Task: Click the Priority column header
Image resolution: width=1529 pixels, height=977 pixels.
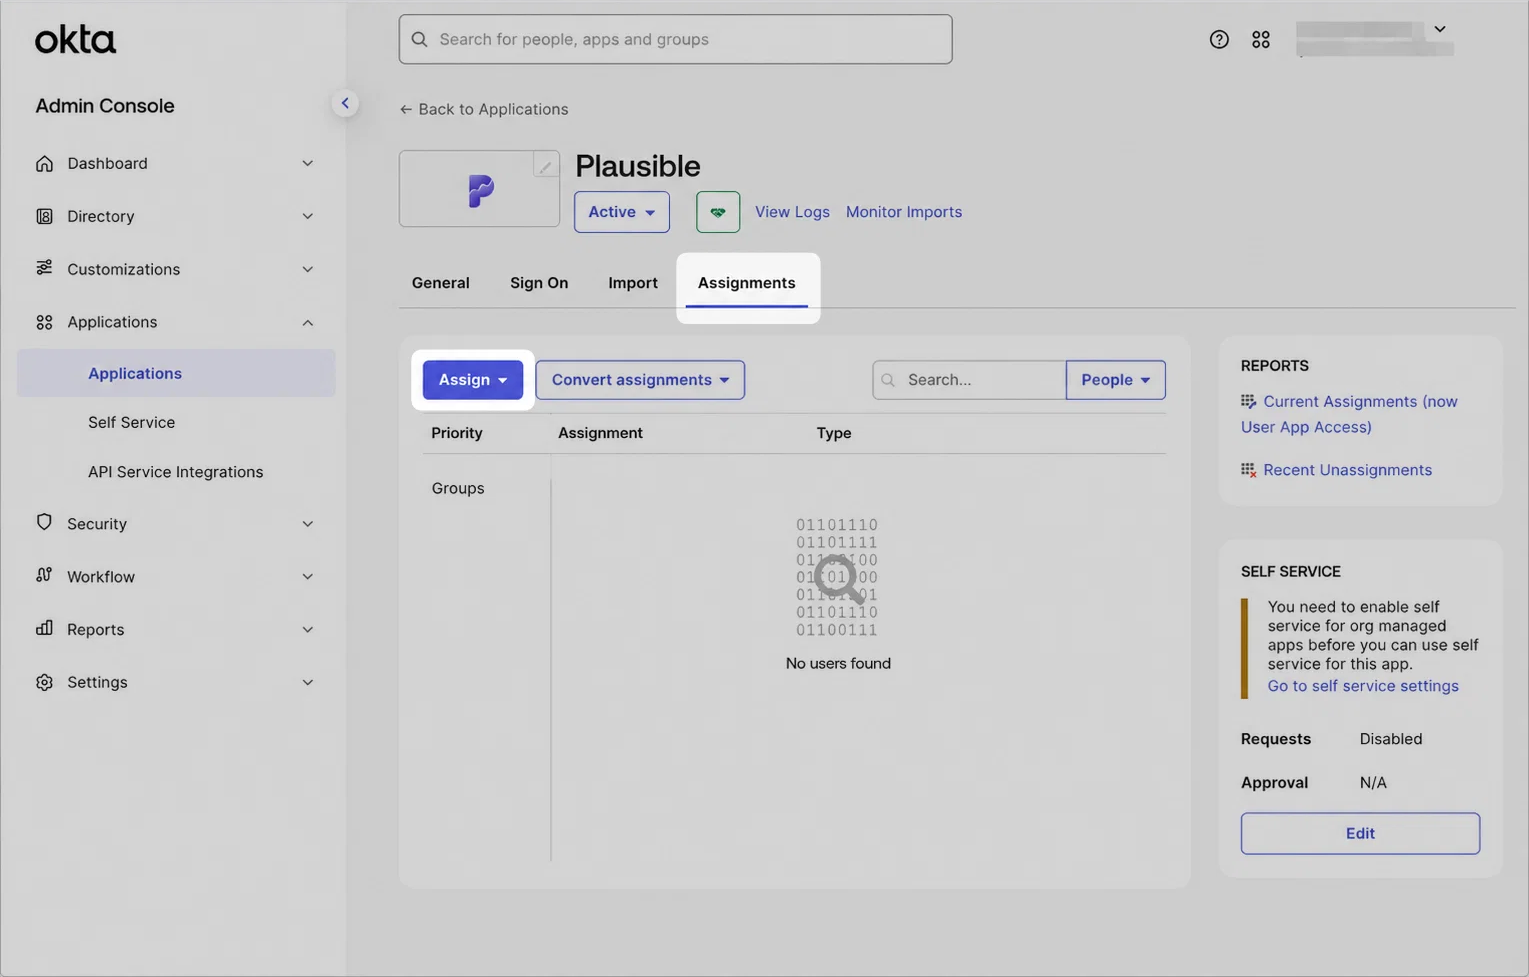Action: (457, 433)
